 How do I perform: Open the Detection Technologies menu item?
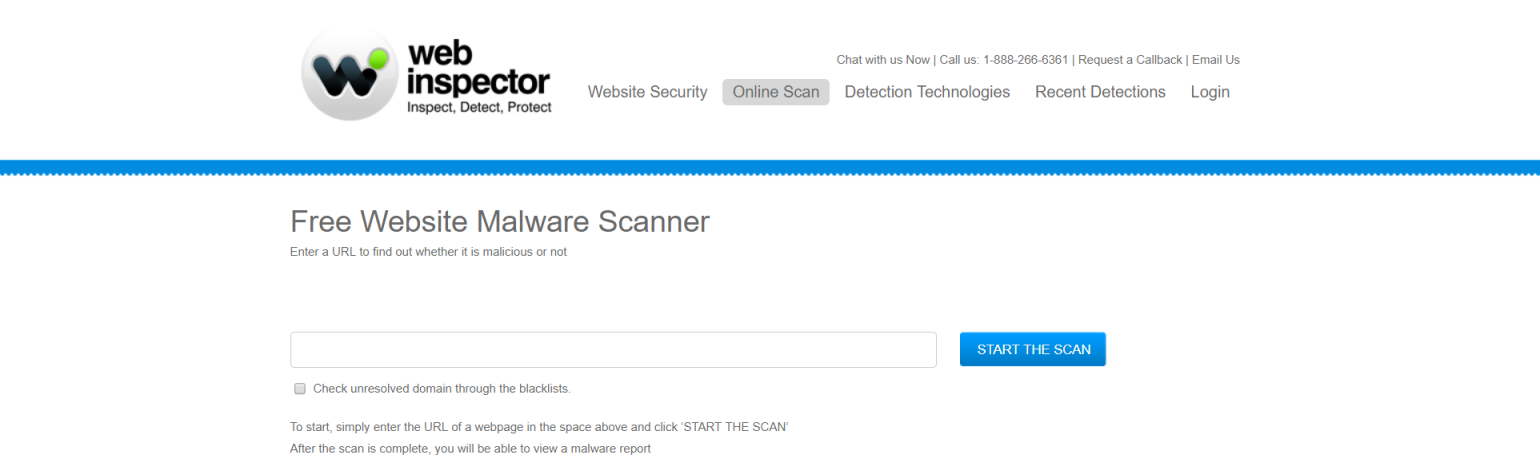coord(927,92)
